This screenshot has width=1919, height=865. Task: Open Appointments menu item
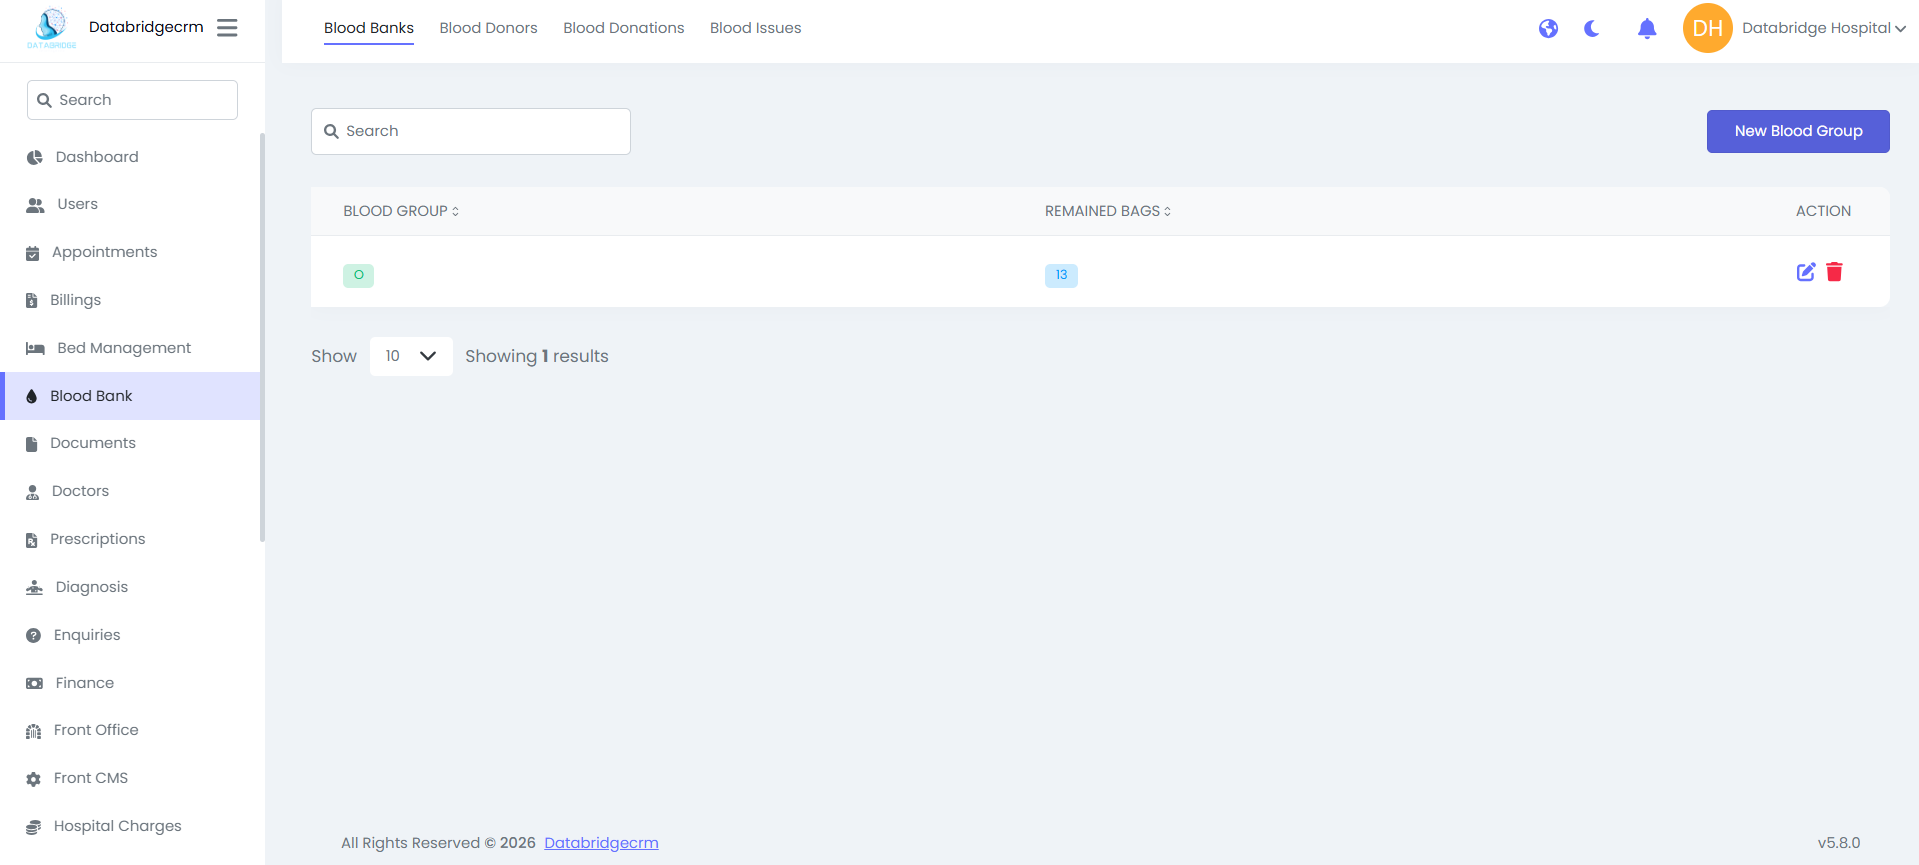pos(130,252)
